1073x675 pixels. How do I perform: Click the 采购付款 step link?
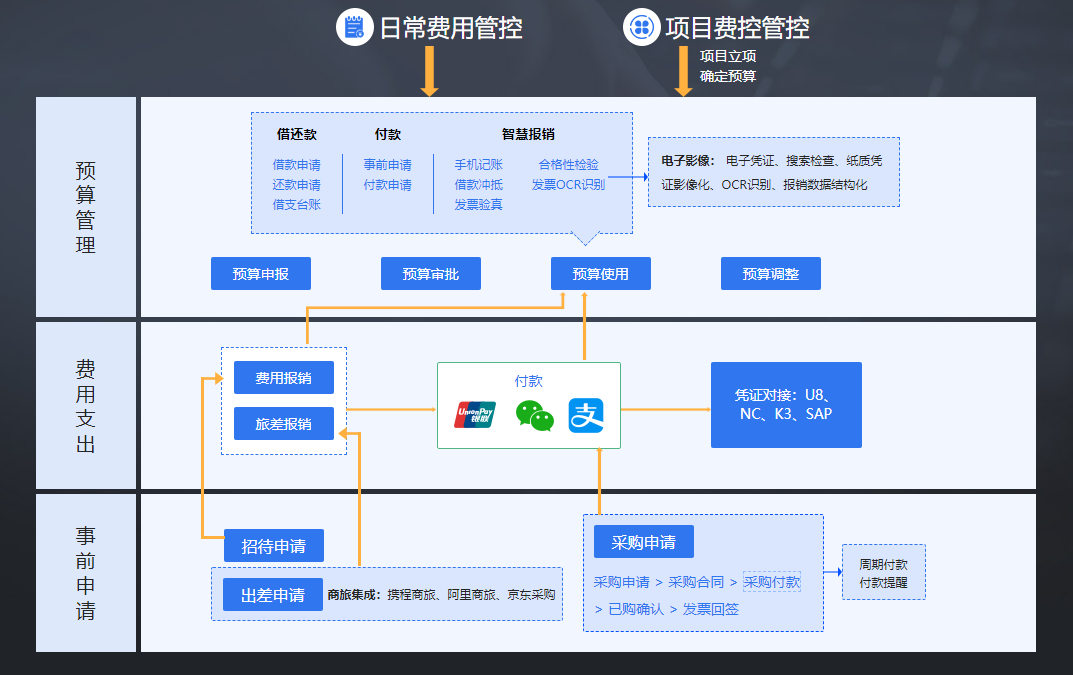pyautogui.click(x=771, y=582)
